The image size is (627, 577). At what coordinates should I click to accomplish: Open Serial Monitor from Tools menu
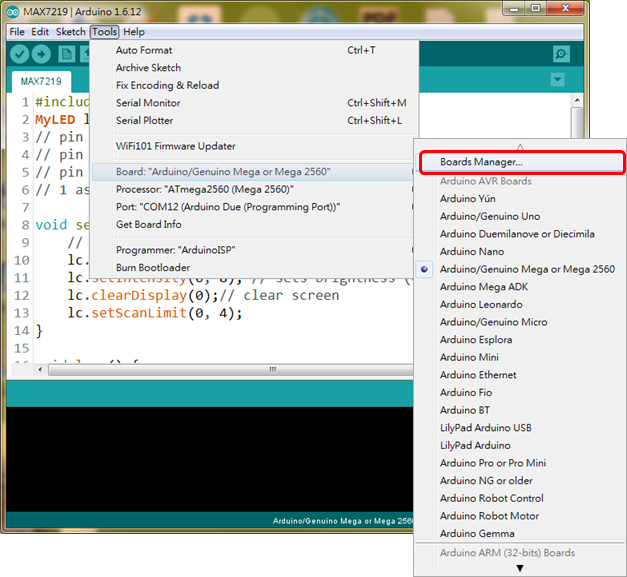(x=255, y=103)
